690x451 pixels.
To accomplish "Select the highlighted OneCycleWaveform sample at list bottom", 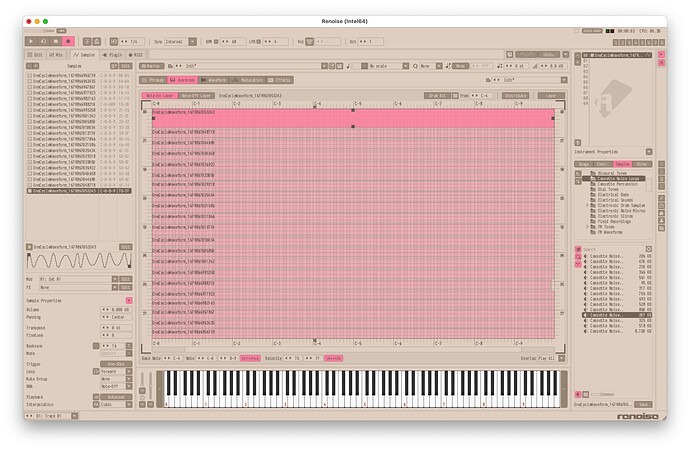I will click(79, 191).
